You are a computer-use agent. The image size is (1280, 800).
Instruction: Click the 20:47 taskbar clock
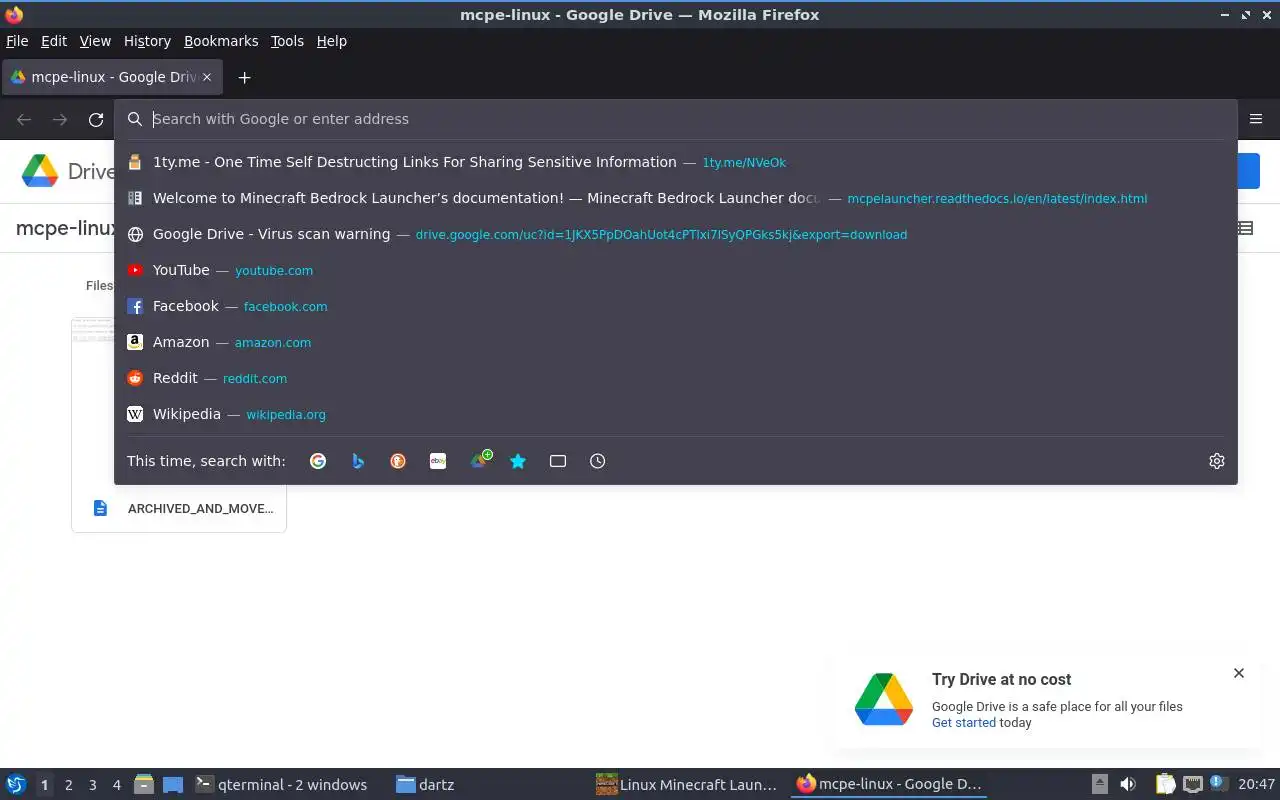click(1257, 785)
